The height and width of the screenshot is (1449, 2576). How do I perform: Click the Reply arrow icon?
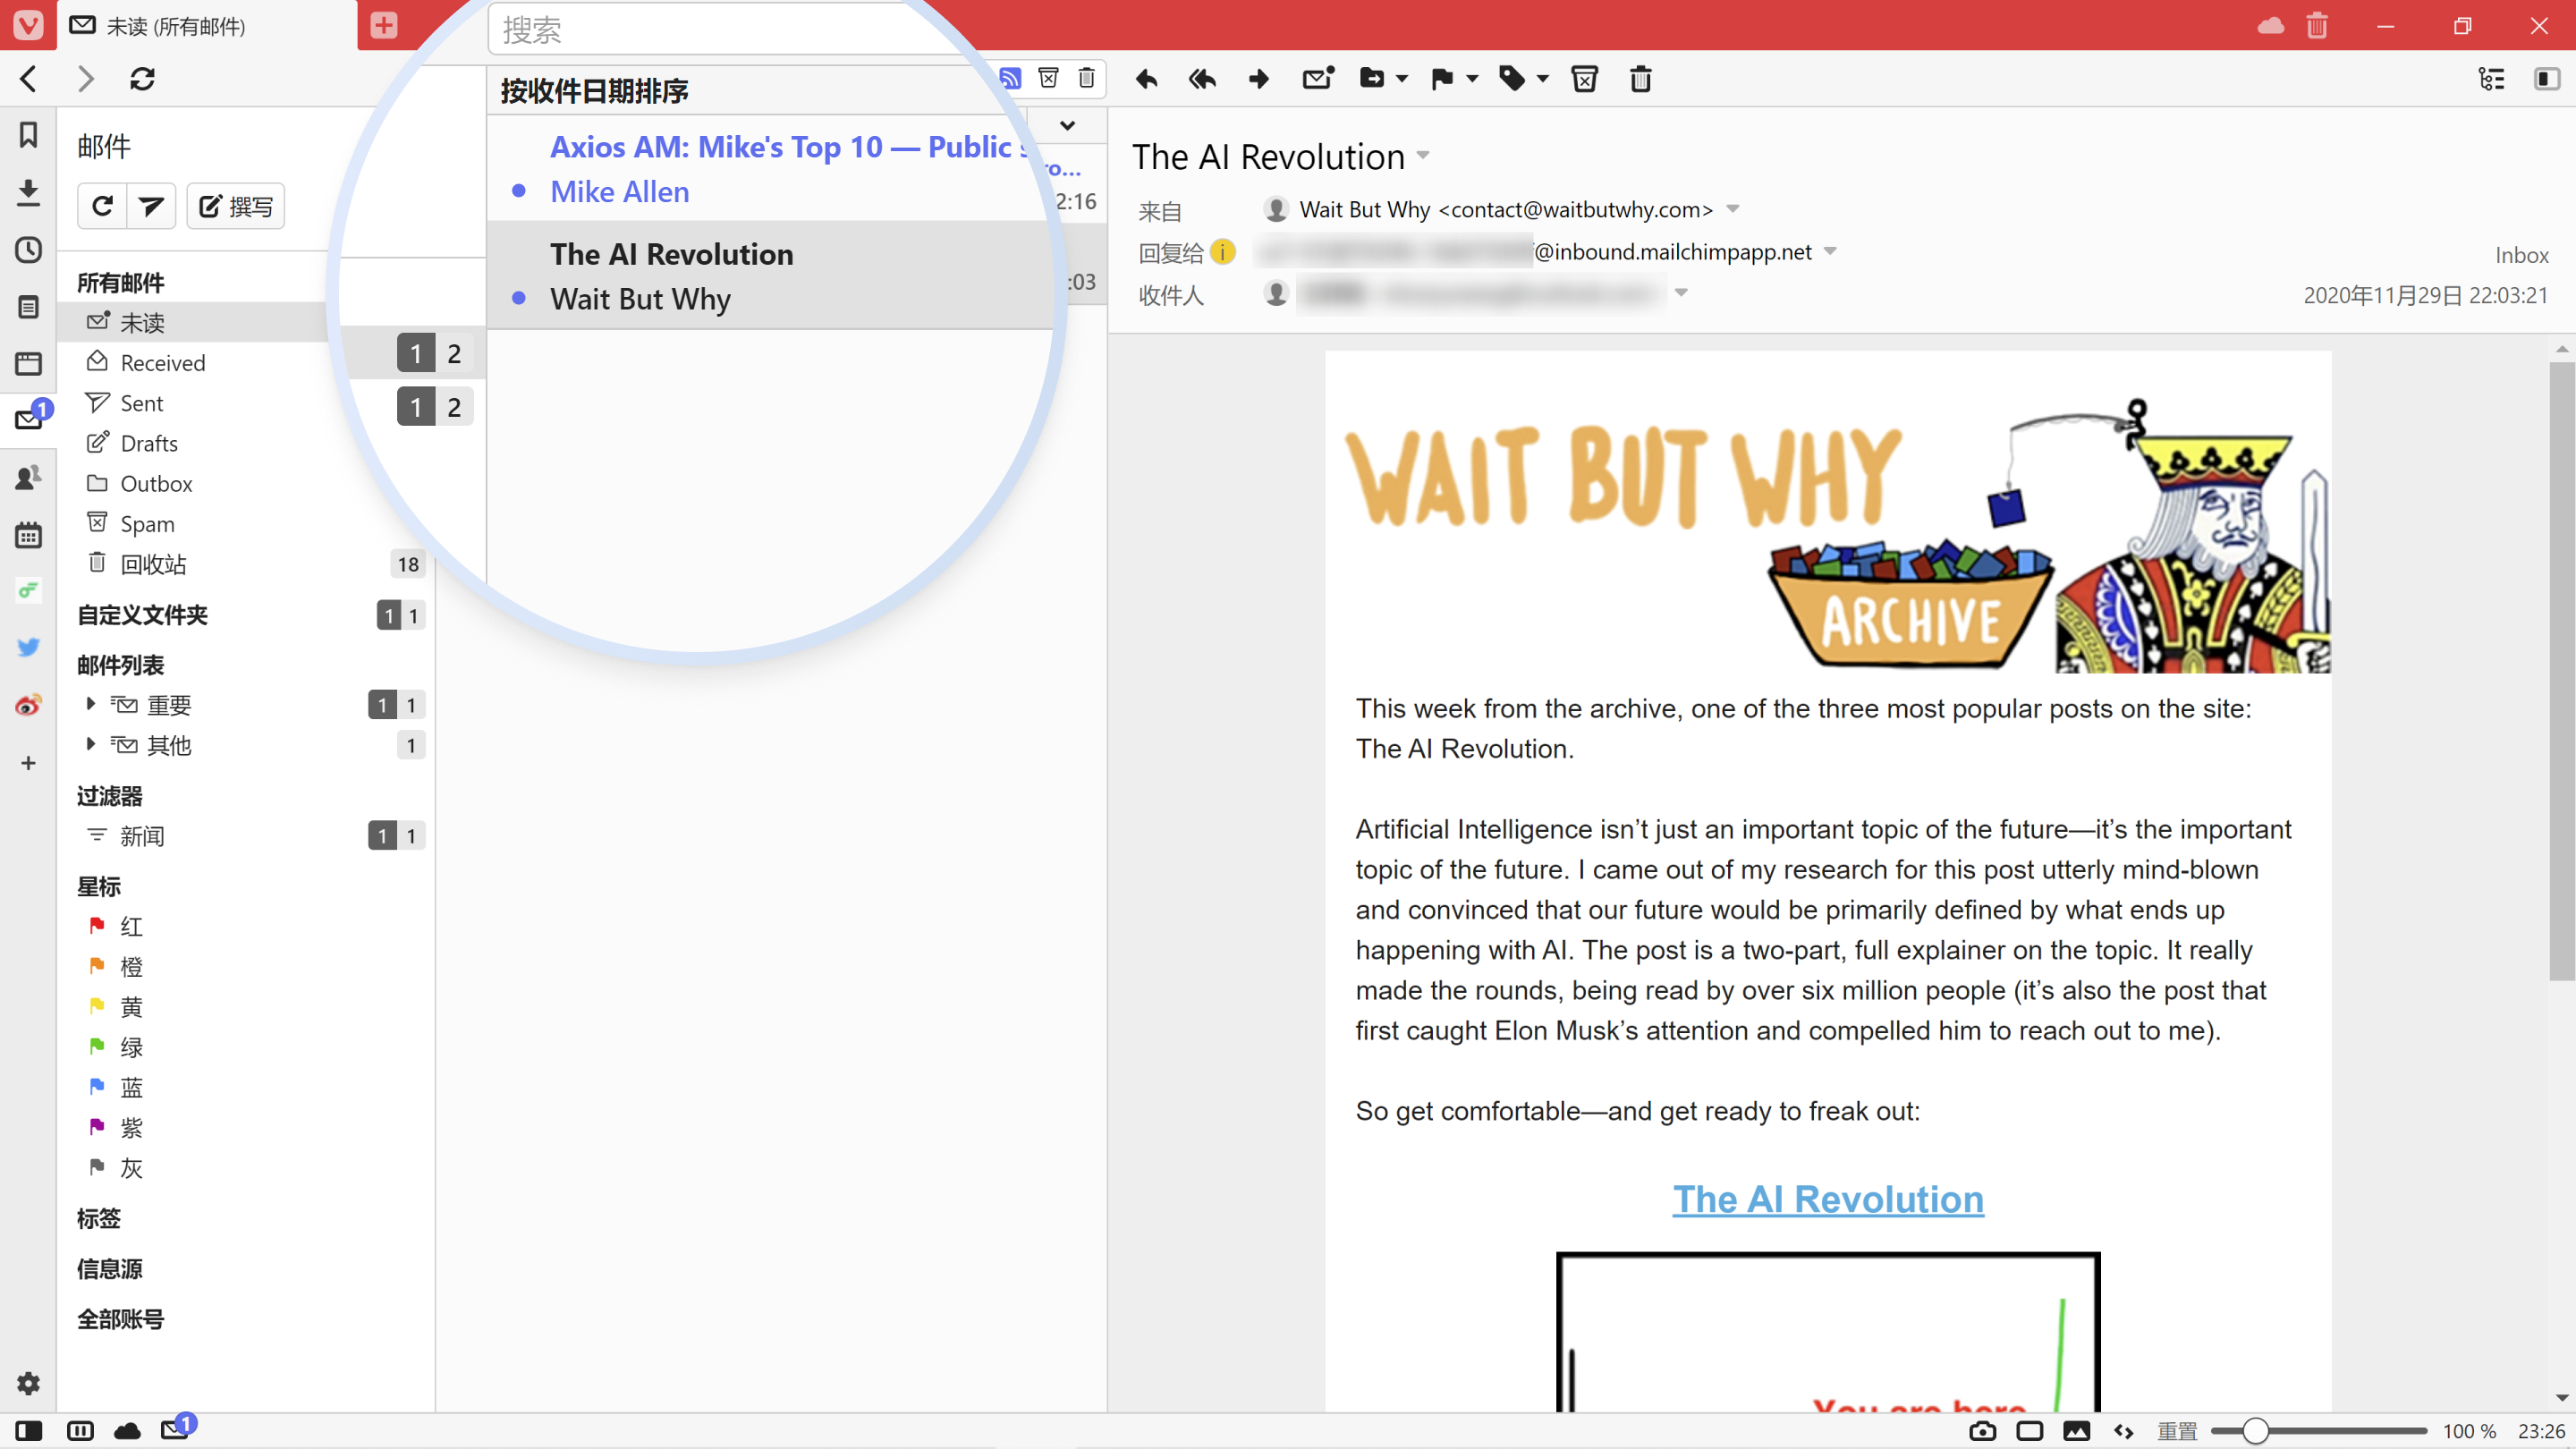pyautogui.click(x=1146, y=79)
